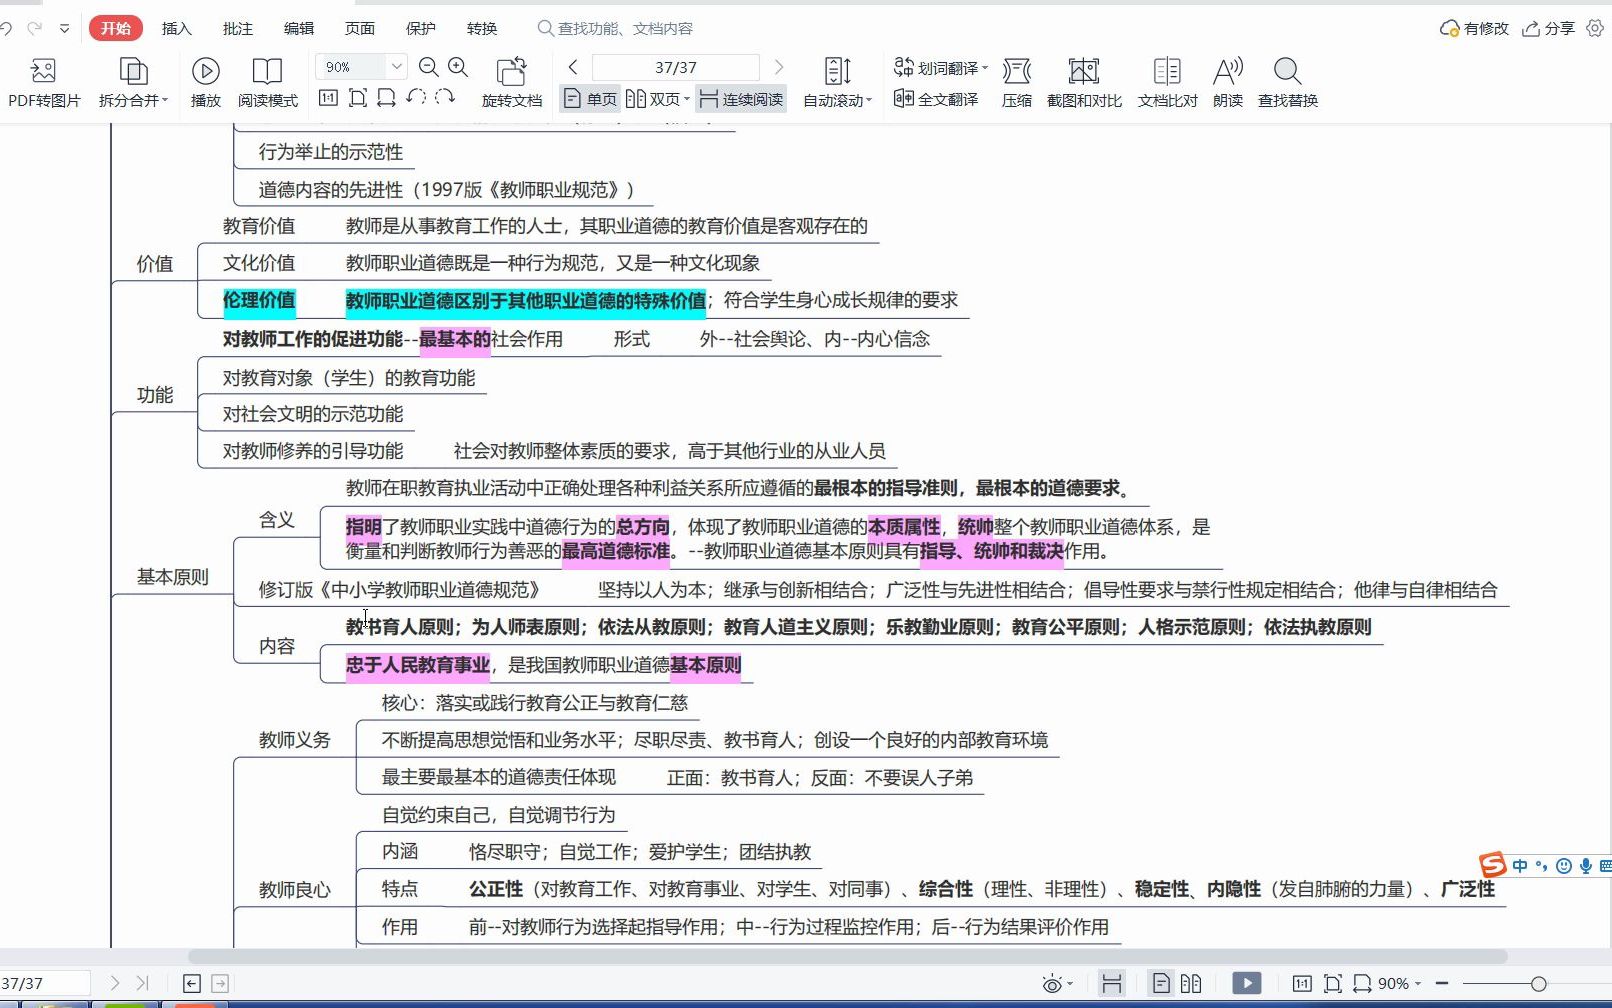Open the 插入 tab

(176, 28)
